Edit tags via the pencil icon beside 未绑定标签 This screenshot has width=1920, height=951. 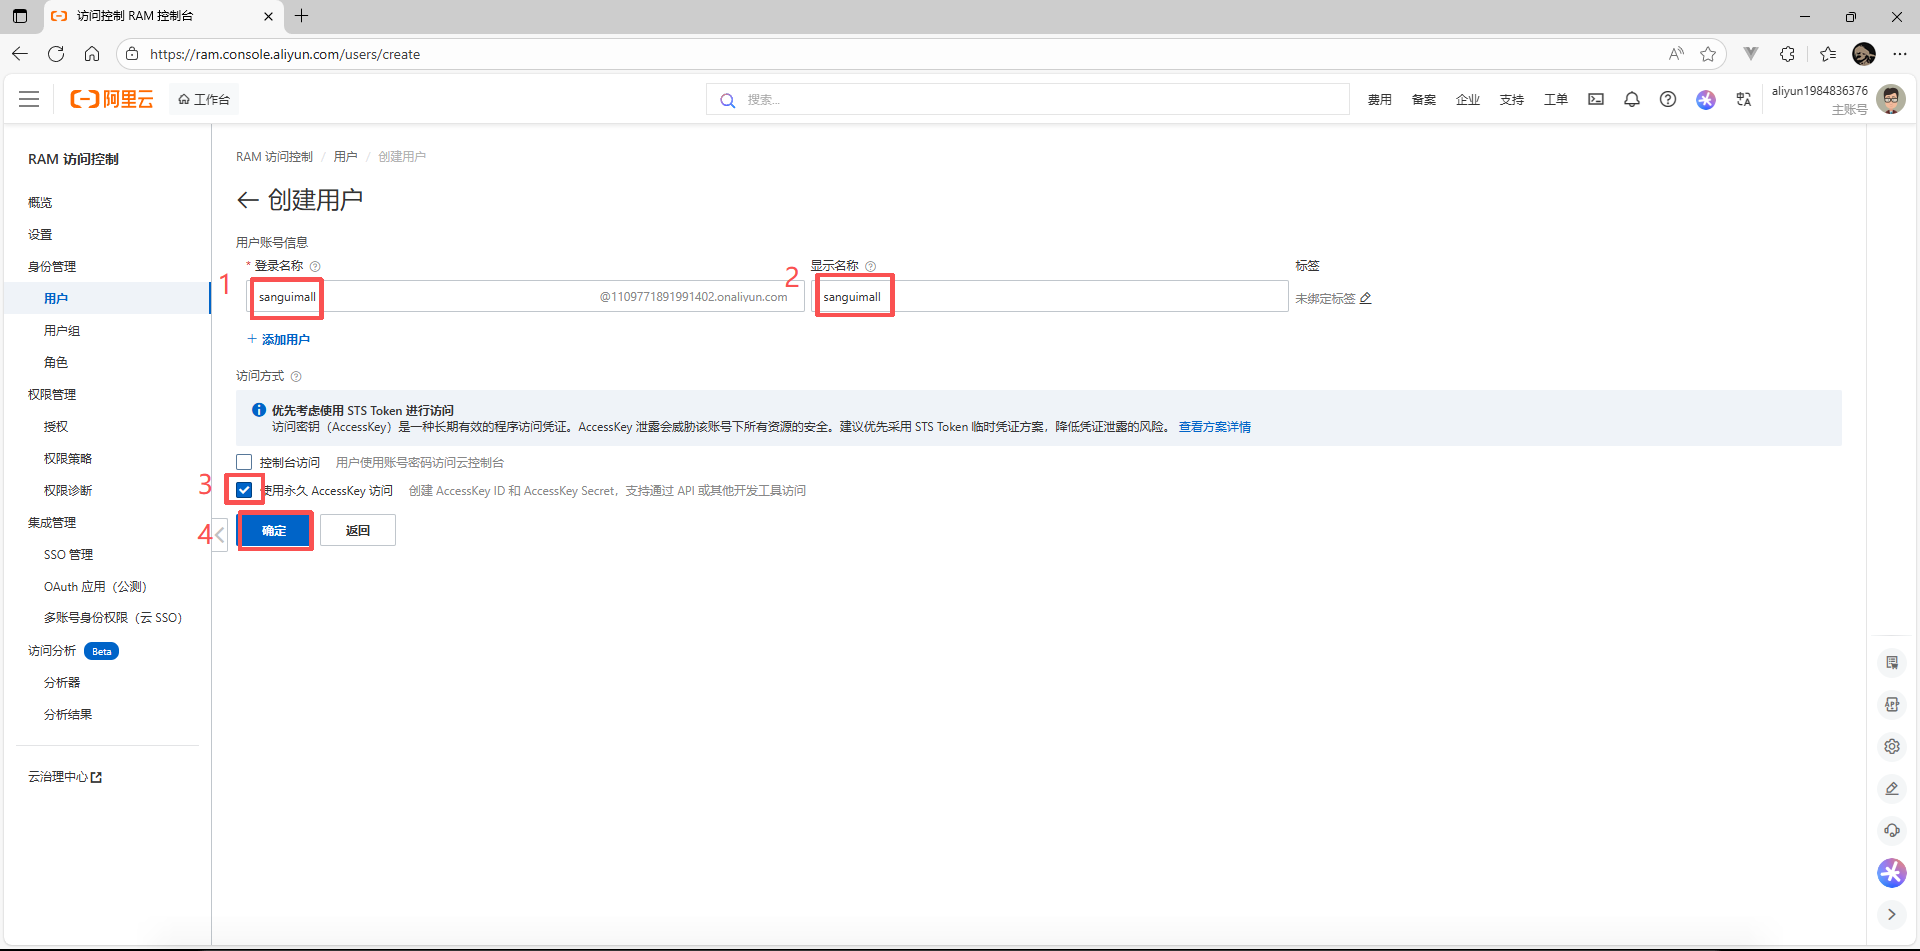1367,298
